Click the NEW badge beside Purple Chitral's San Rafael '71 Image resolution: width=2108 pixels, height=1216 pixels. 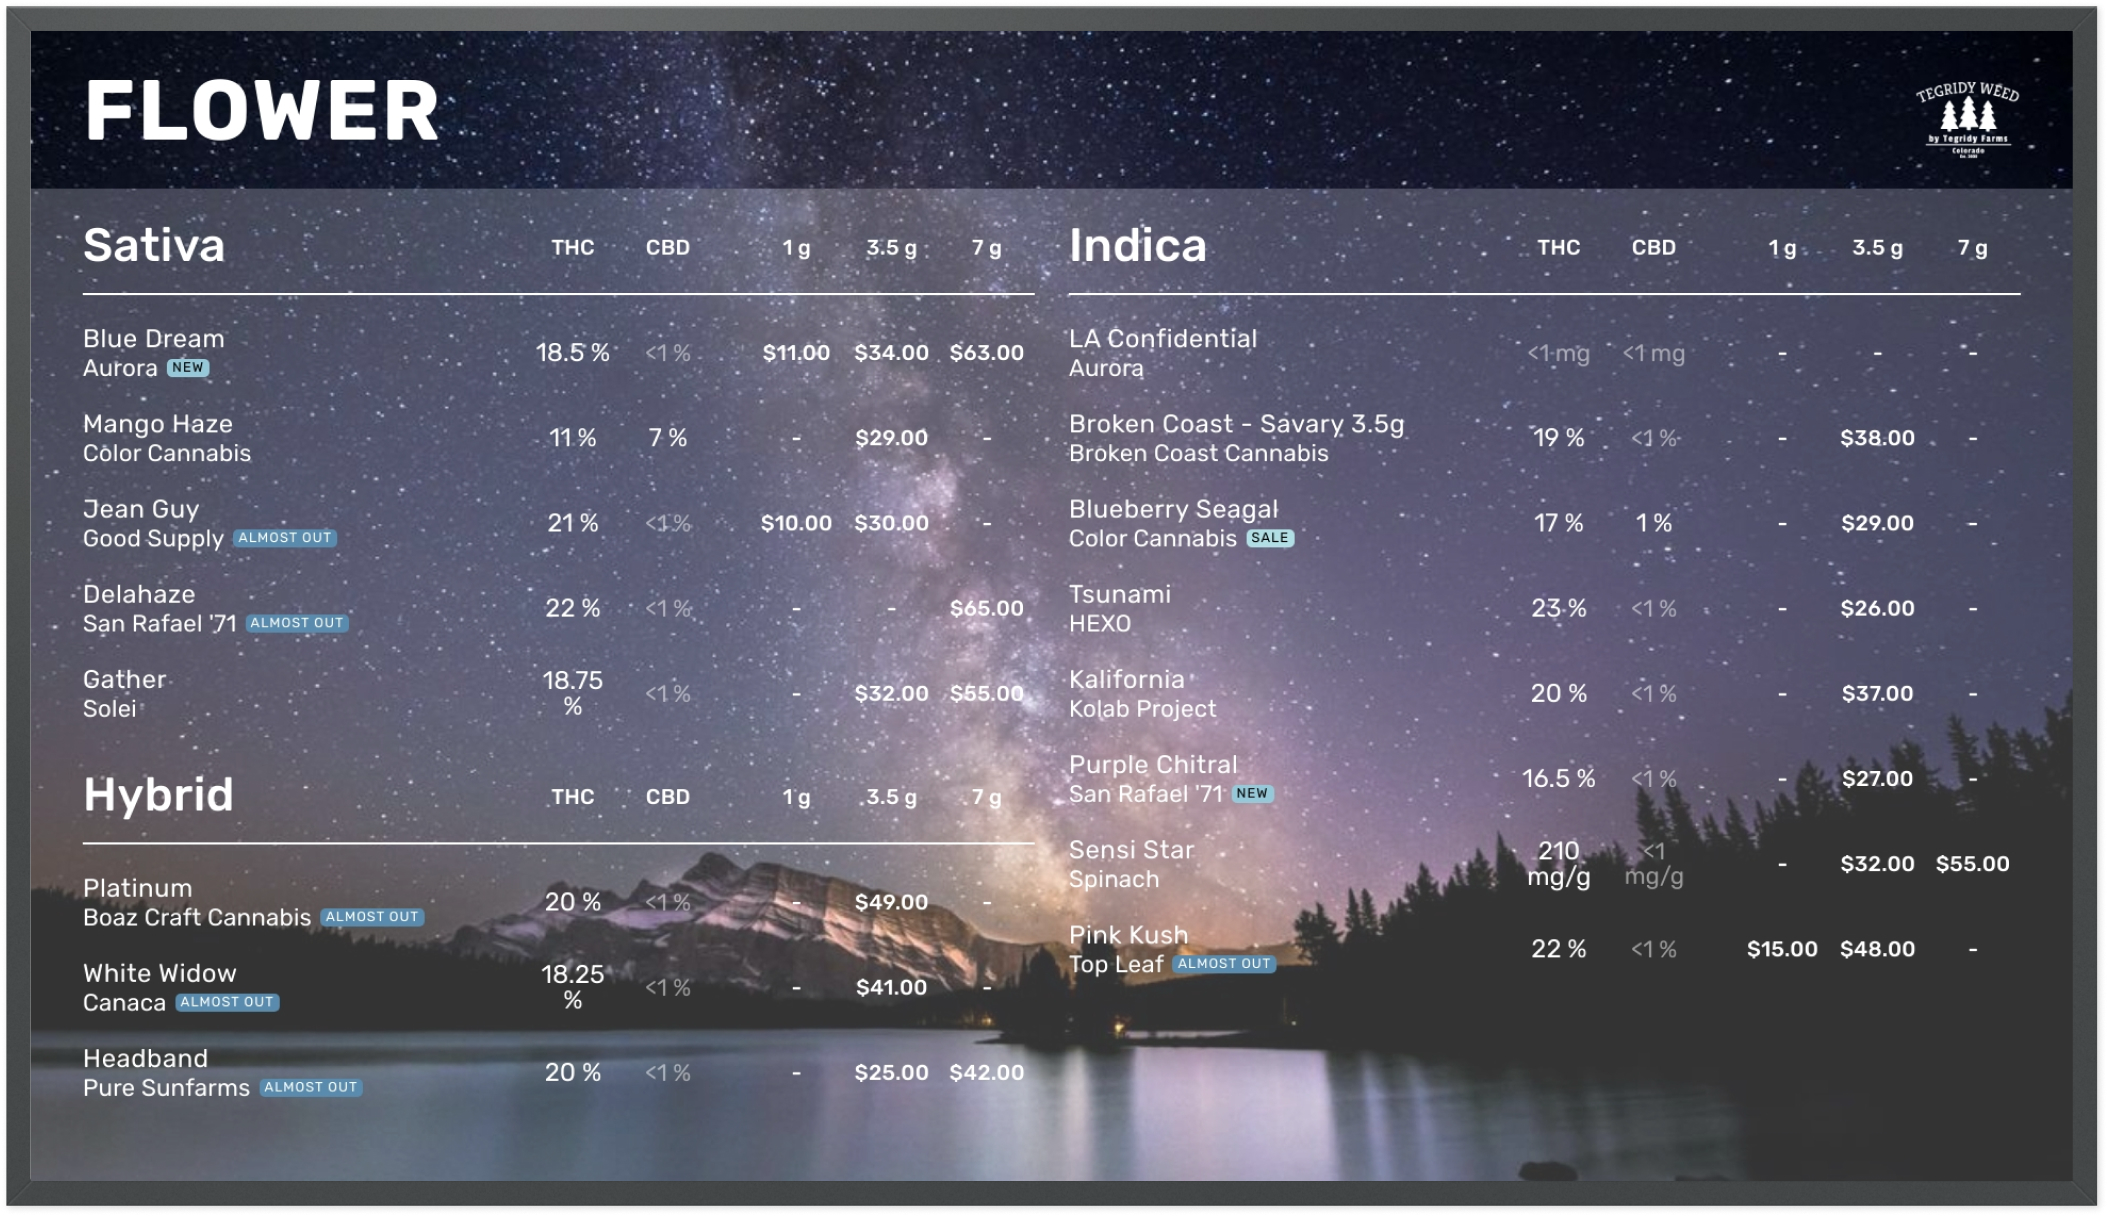click(1252, 794)
